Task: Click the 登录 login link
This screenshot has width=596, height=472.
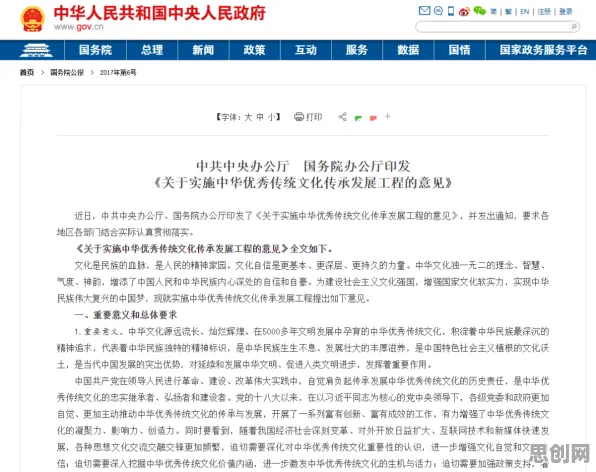Action: coord(566,12)
